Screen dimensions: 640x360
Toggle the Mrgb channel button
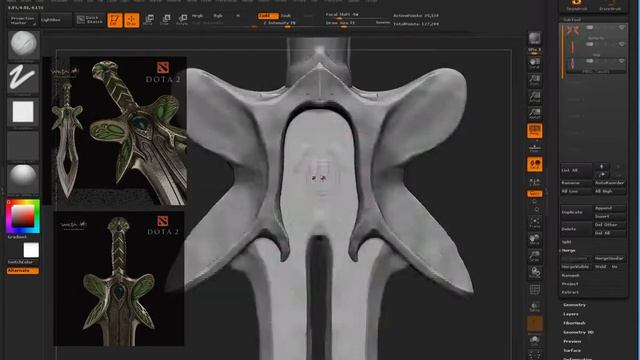[198, 16]
